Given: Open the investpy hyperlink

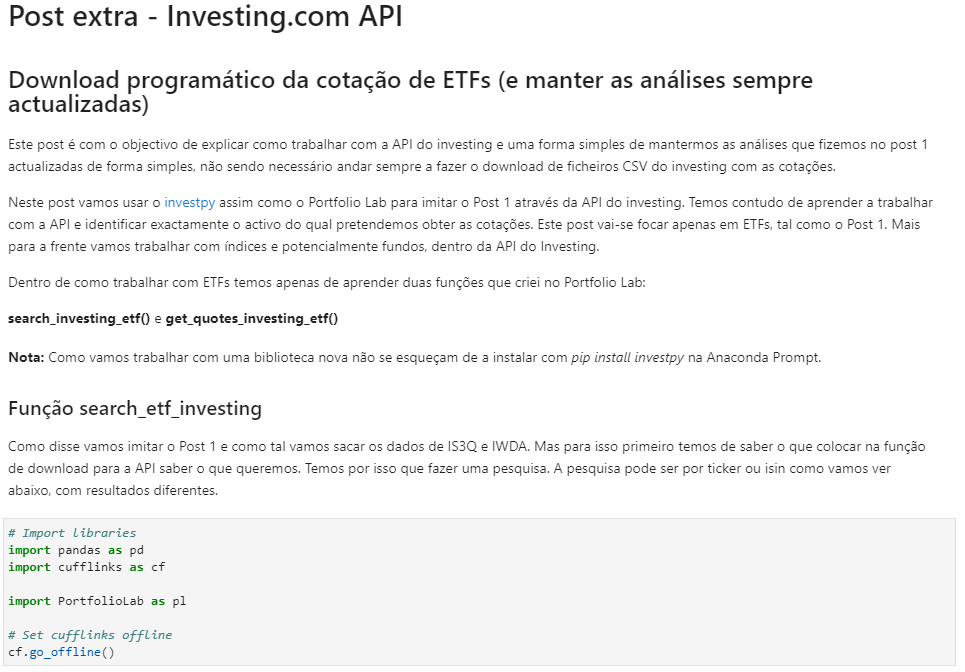Looking at the screenshot, I should click(x=190, y=202).
